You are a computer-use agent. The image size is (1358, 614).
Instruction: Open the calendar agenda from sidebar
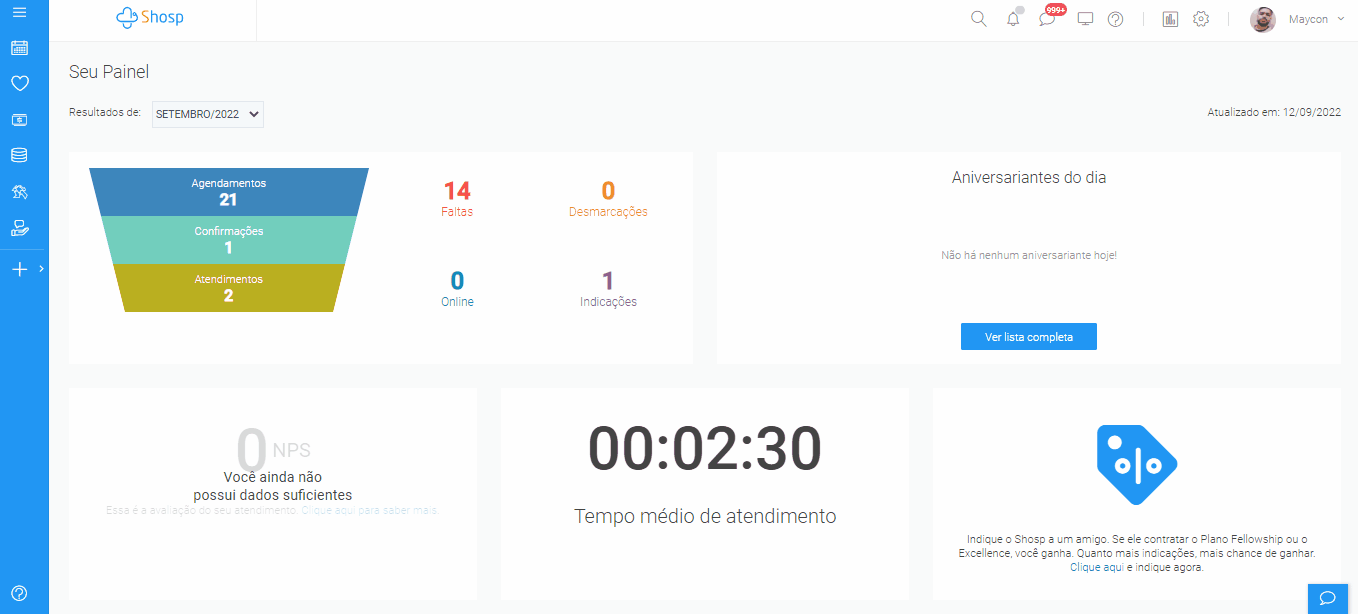coord(19,48)
